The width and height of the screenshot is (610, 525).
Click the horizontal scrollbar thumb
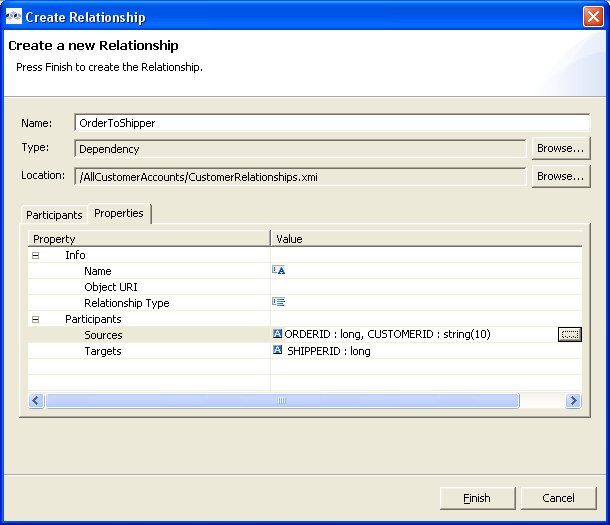[282, 401]
